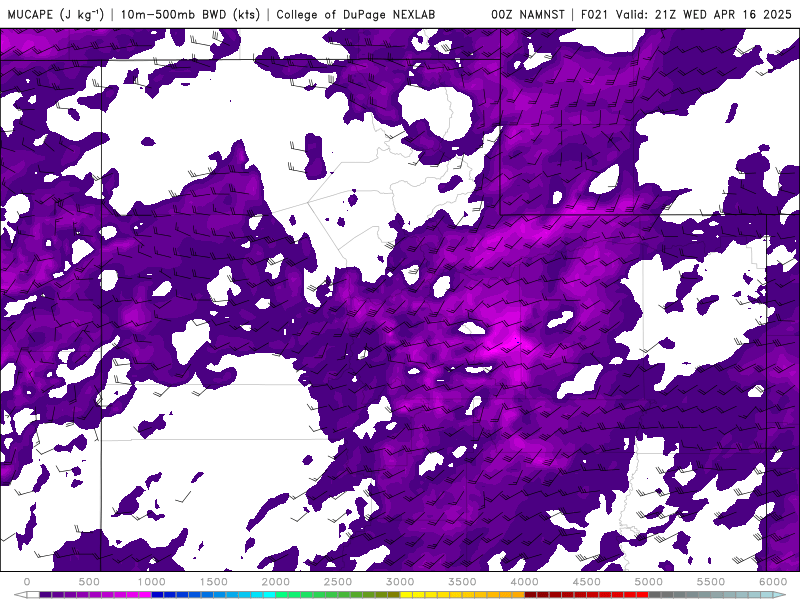Click the 1500 label on the color scale

pos(214,582)
